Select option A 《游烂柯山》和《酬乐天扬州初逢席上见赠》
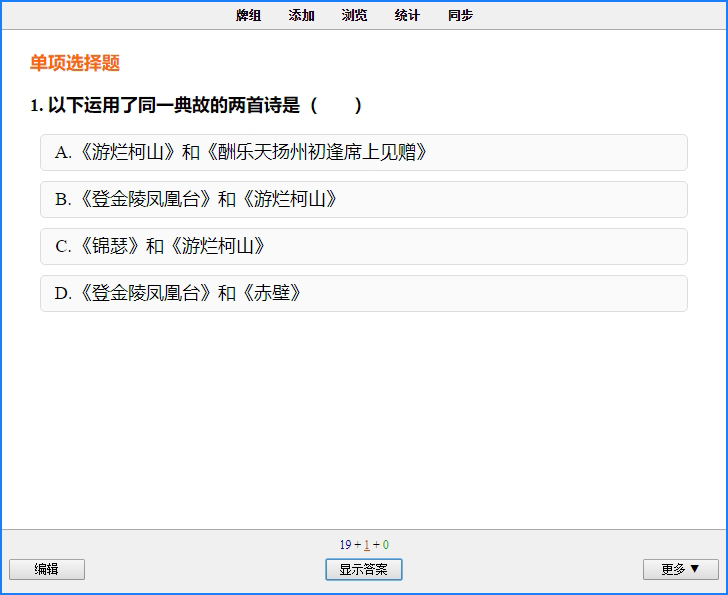 (x=364, y=152)
